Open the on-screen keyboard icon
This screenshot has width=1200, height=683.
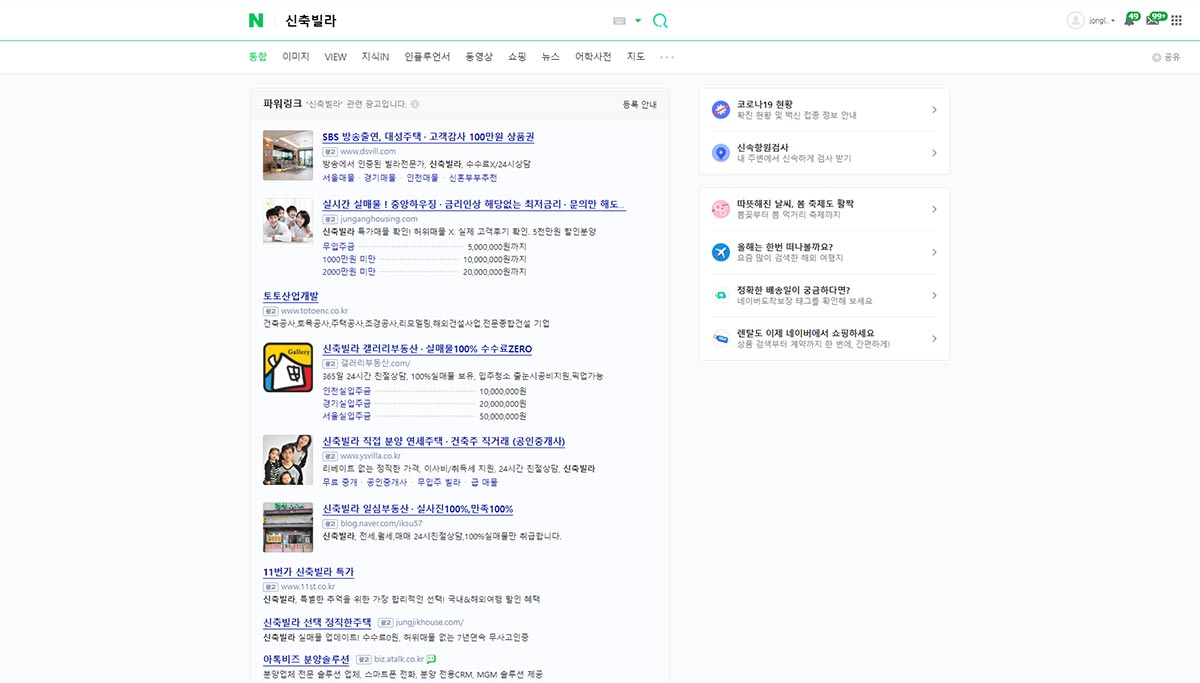click(619, 20)
